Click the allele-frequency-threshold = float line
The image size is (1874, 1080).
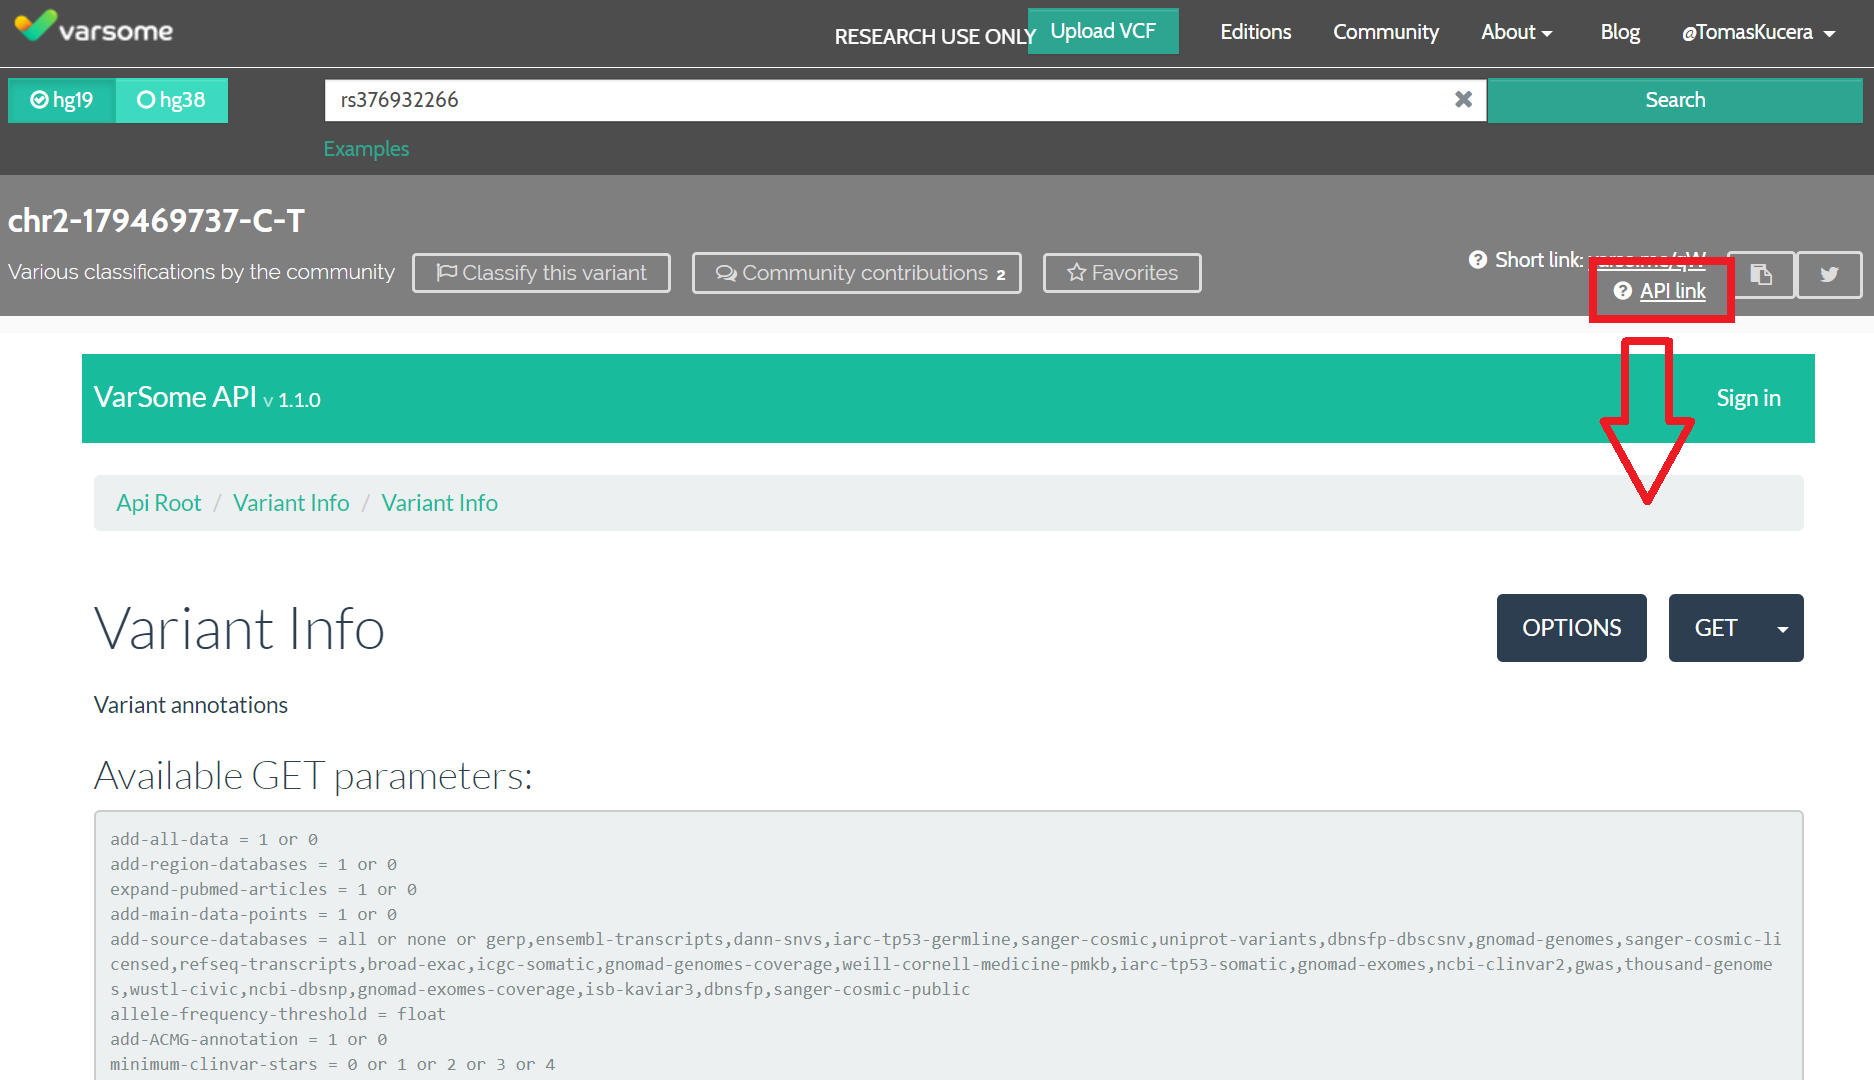tap(278, 1014)
